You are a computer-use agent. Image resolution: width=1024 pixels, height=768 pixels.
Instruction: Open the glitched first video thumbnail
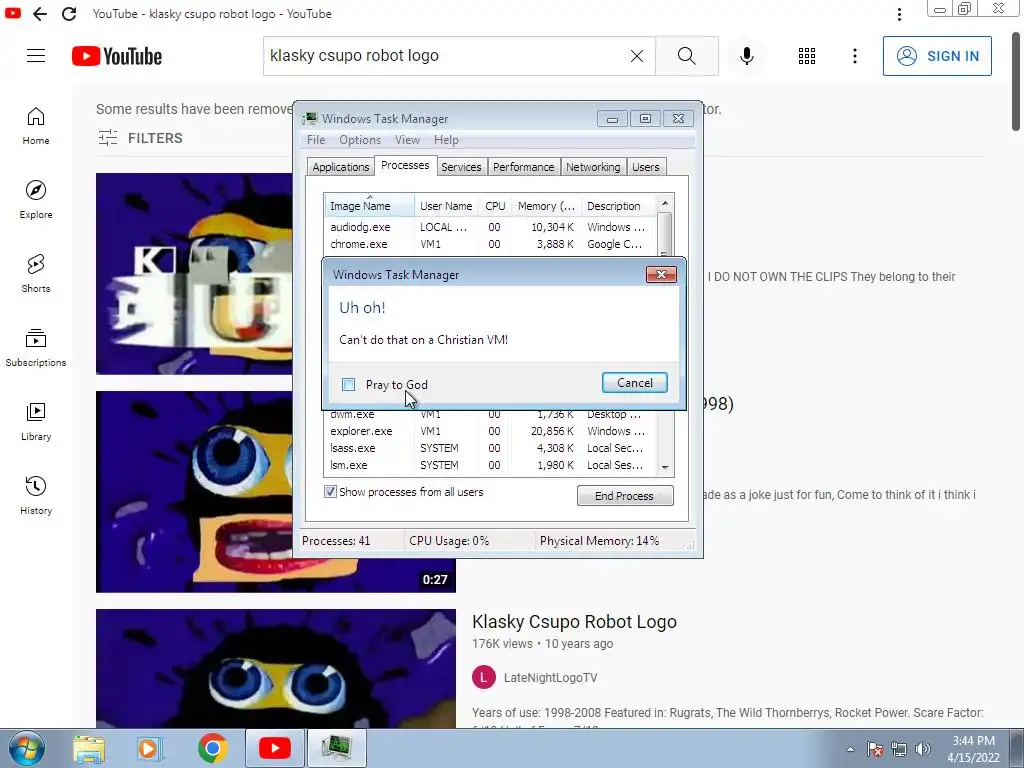coord(195,274)
